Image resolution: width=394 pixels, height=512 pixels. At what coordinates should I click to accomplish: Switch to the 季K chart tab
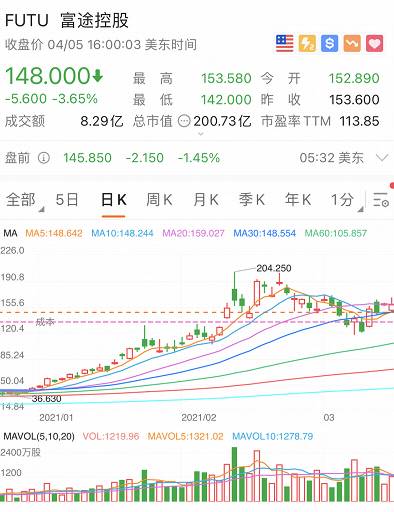pos(252,200)
